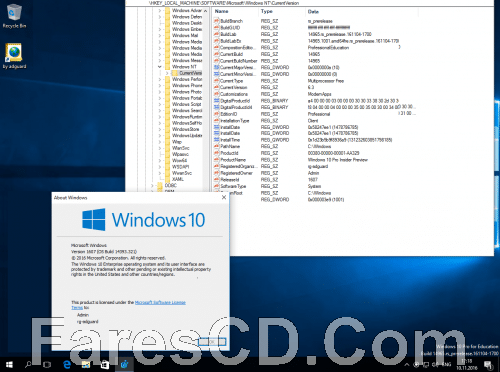500x372 pixels.
Task: Select the Registry Editor taskbar icon
Action: pos(124,365)
